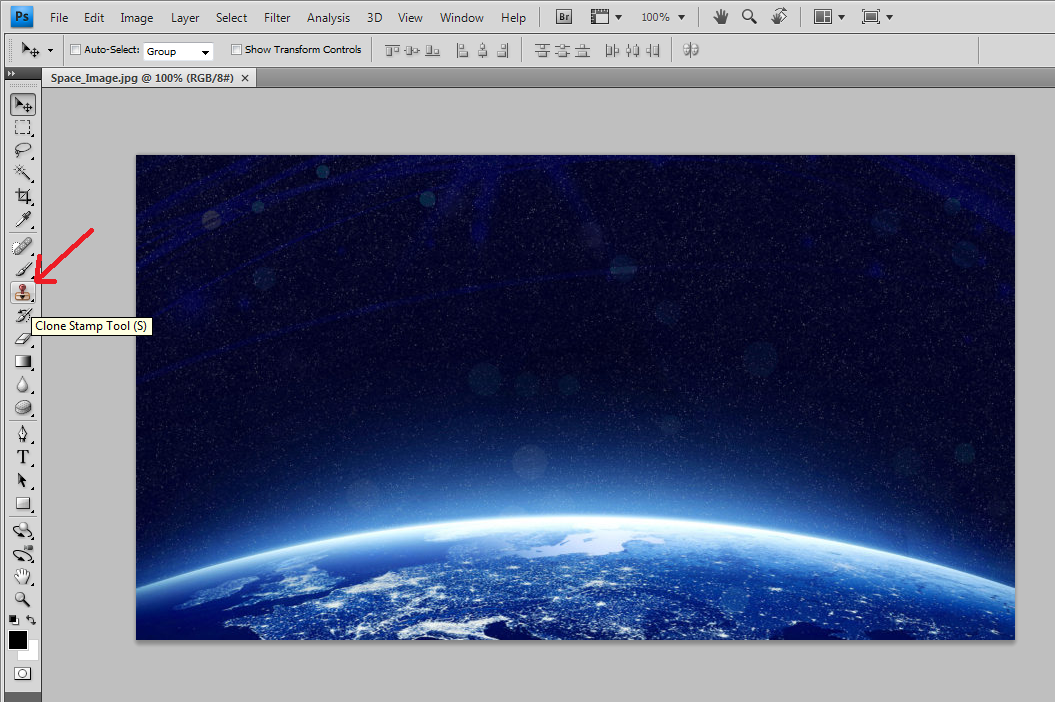Pick the Crop tool
Image resolution: width=1055 pixels, height=702 pixels.
[23, 196]
